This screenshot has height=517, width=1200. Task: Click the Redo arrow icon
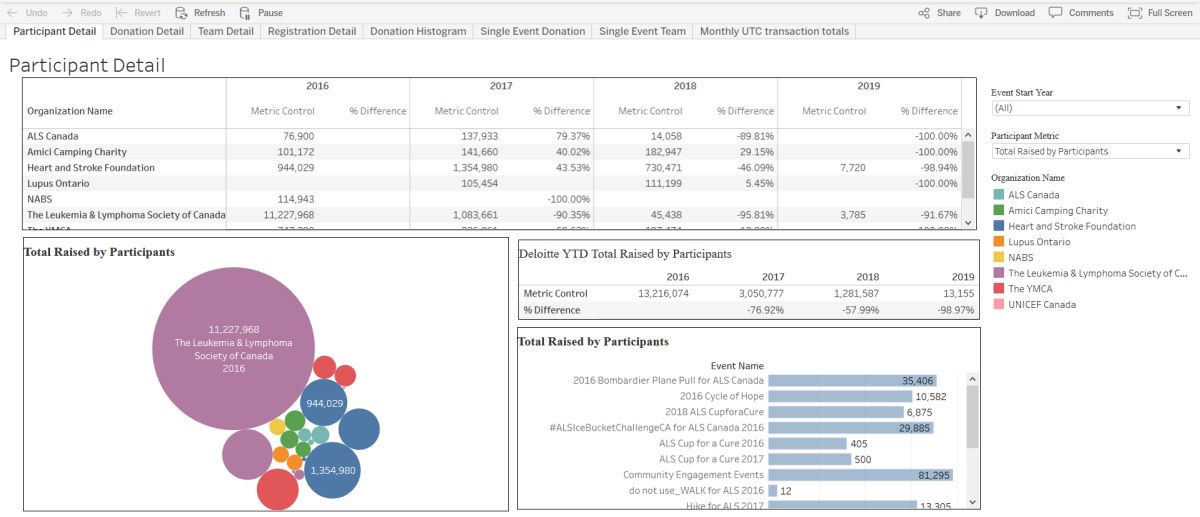tap(67, 13)
